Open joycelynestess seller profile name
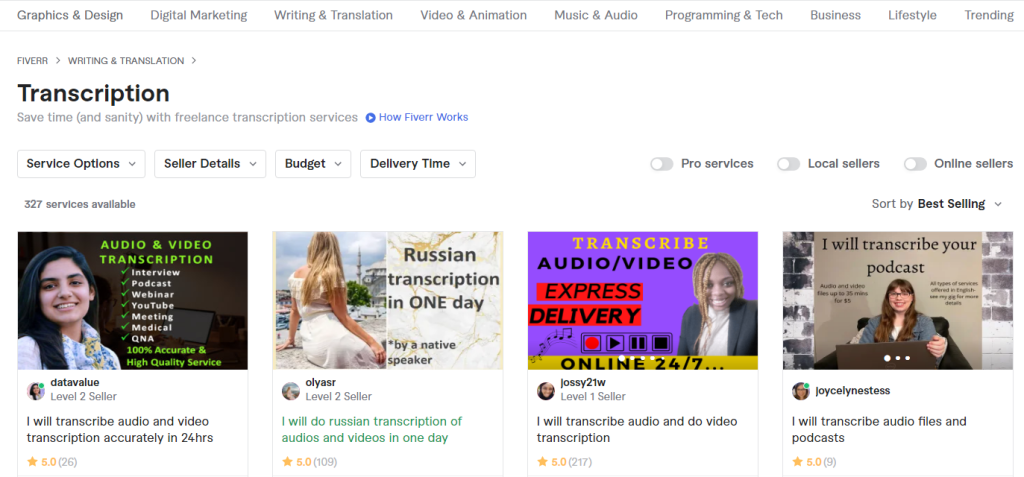This screenshot has width=1024, height=477. pos(853,391)
